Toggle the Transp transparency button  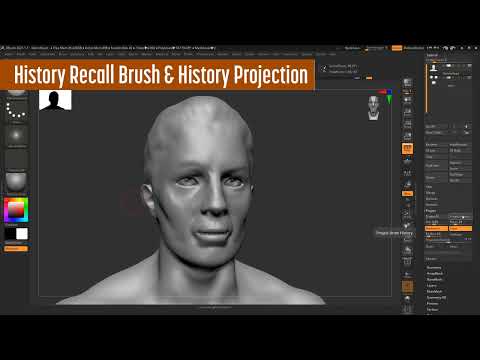407,274
